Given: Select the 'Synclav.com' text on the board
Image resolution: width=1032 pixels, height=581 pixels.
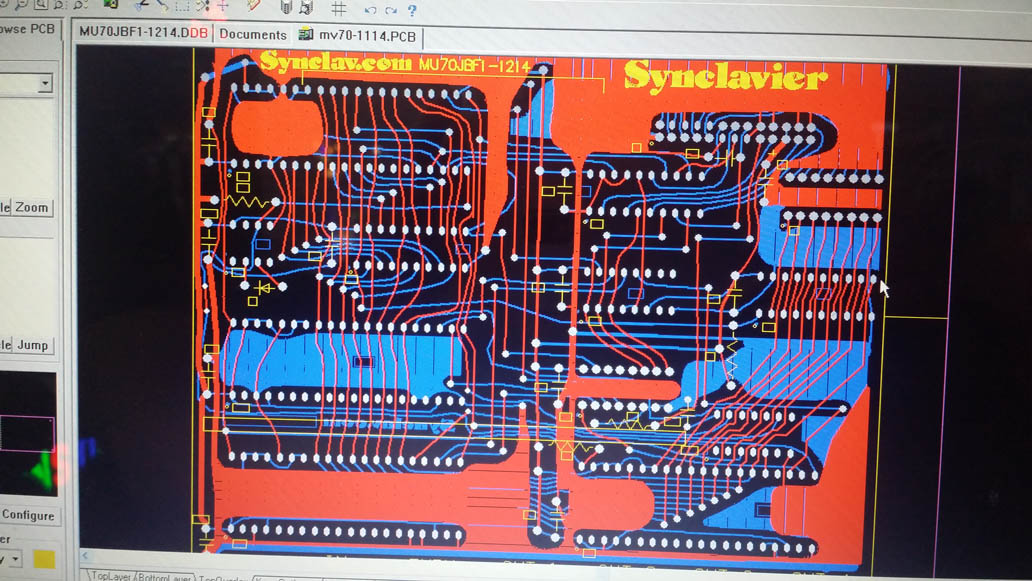Looking at the screenshot, I should 336,63.
